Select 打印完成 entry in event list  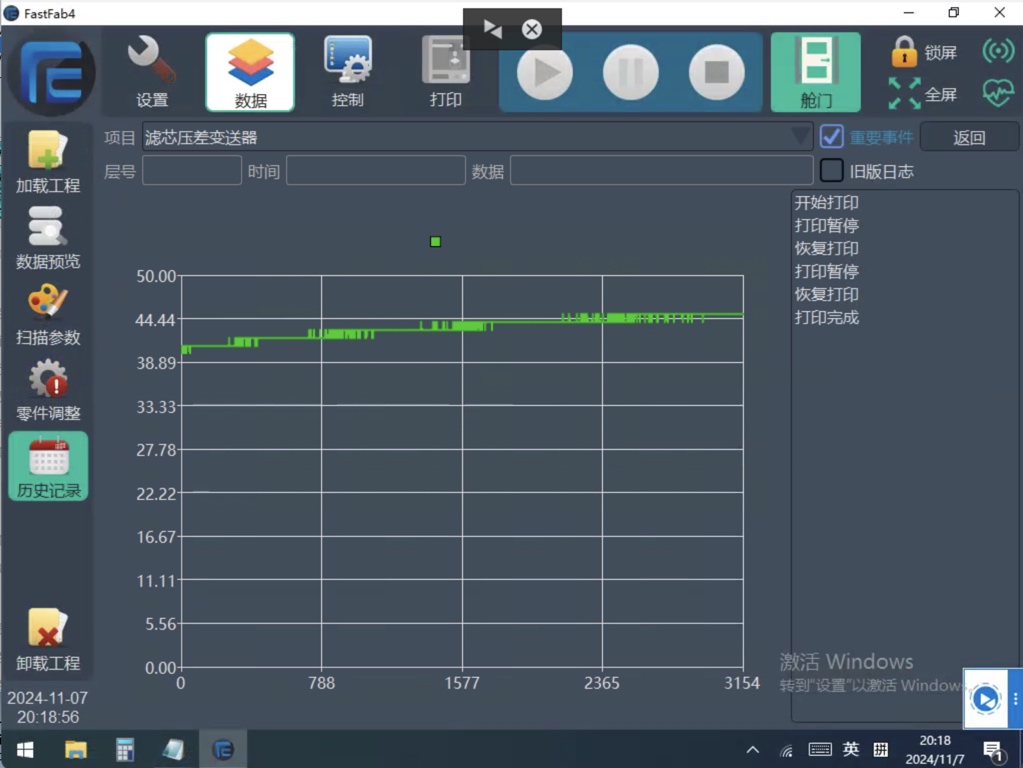(826, 318)
